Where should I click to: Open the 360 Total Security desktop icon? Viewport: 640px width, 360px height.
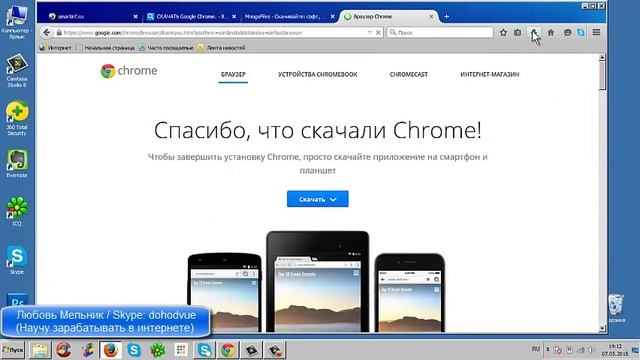click(17, 118)
